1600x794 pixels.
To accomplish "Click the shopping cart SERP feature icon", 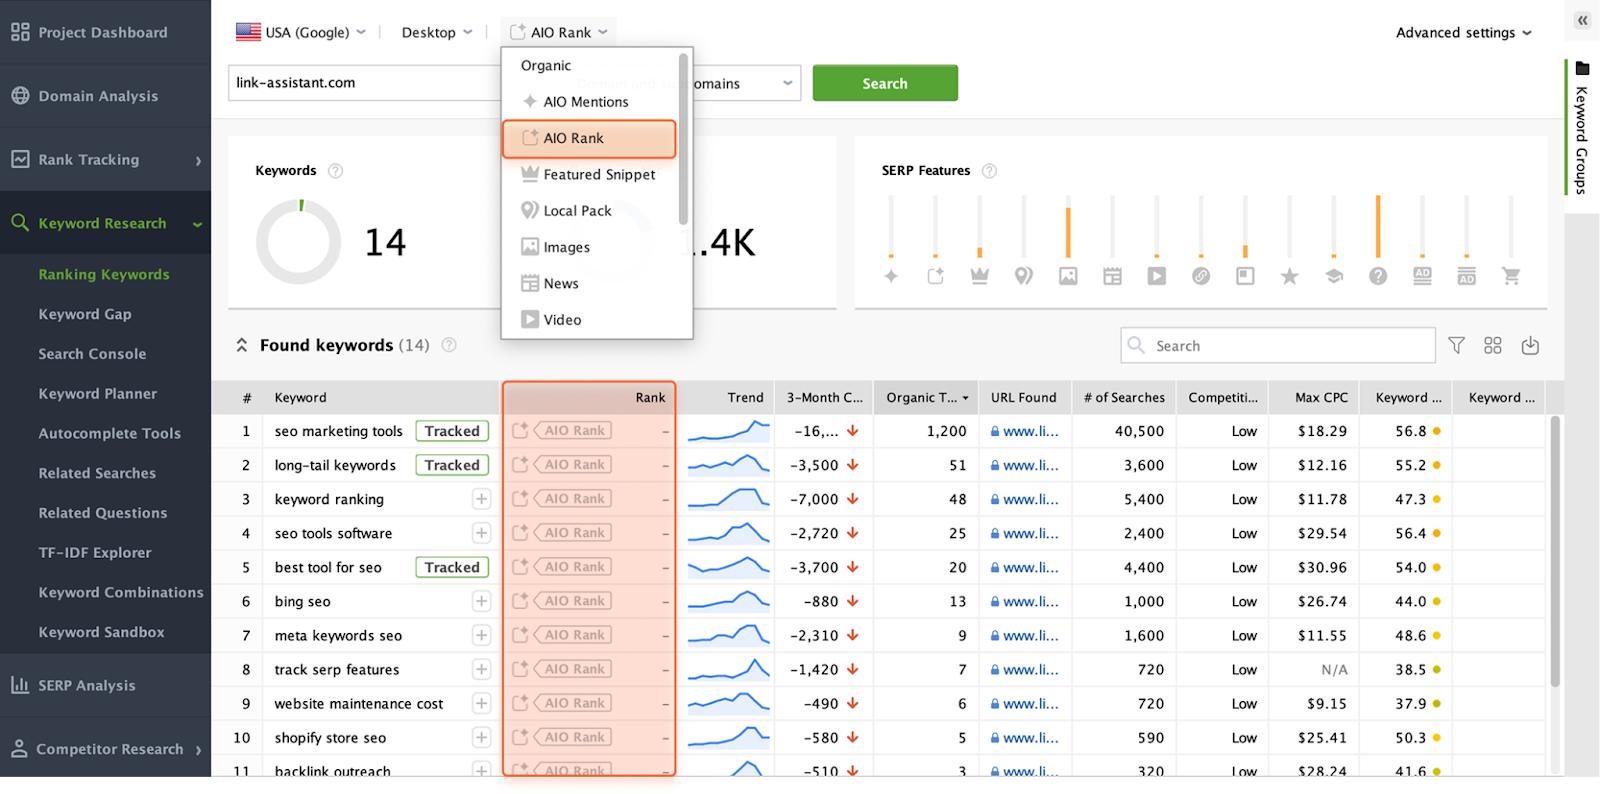I will tap(1510, 276).
